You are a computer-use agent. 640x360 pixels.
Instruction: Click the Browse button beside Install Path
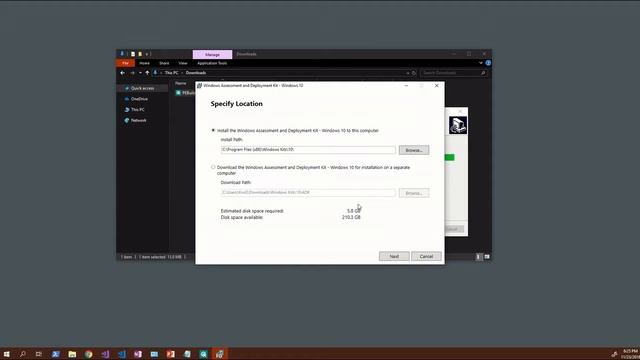[x=414, y=150]
